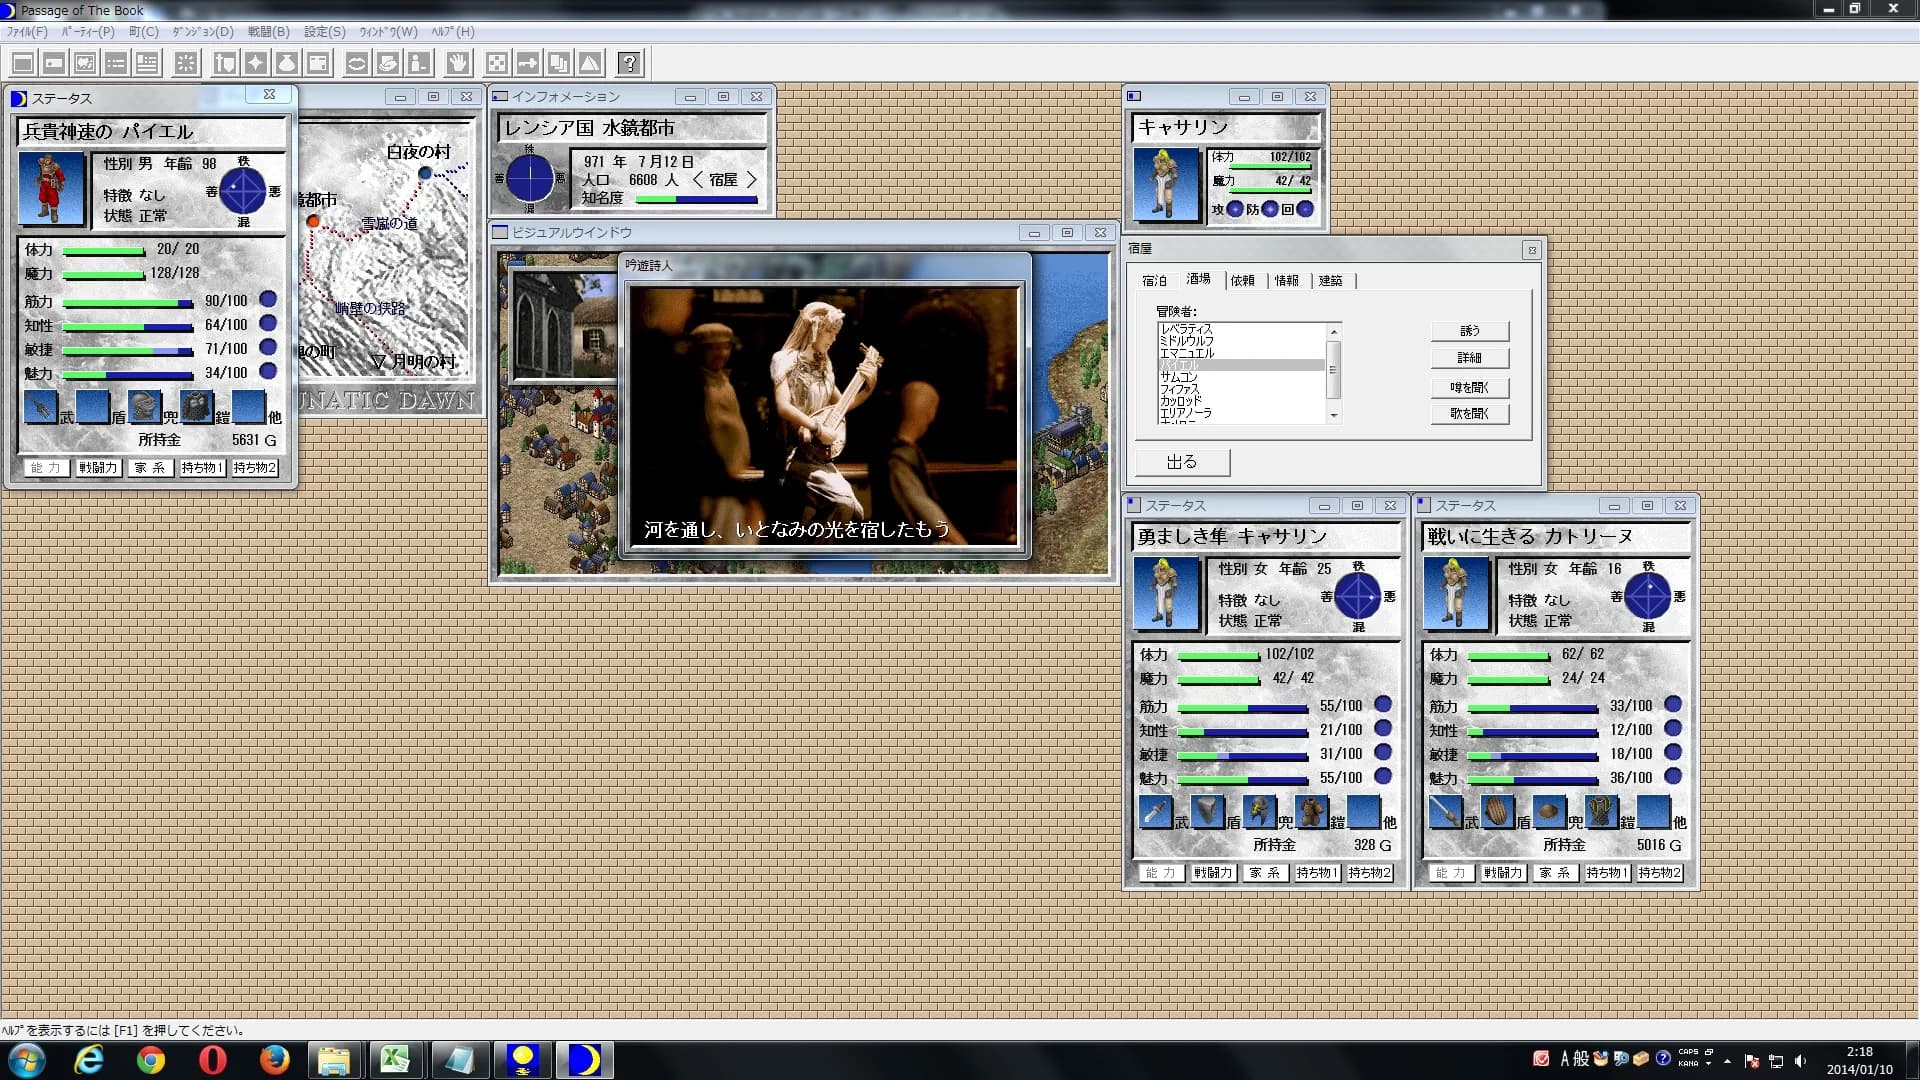The image size is (1920, 1080).
Task: Click カトリーヌ's staff weapon slot
Action: 1445,812
